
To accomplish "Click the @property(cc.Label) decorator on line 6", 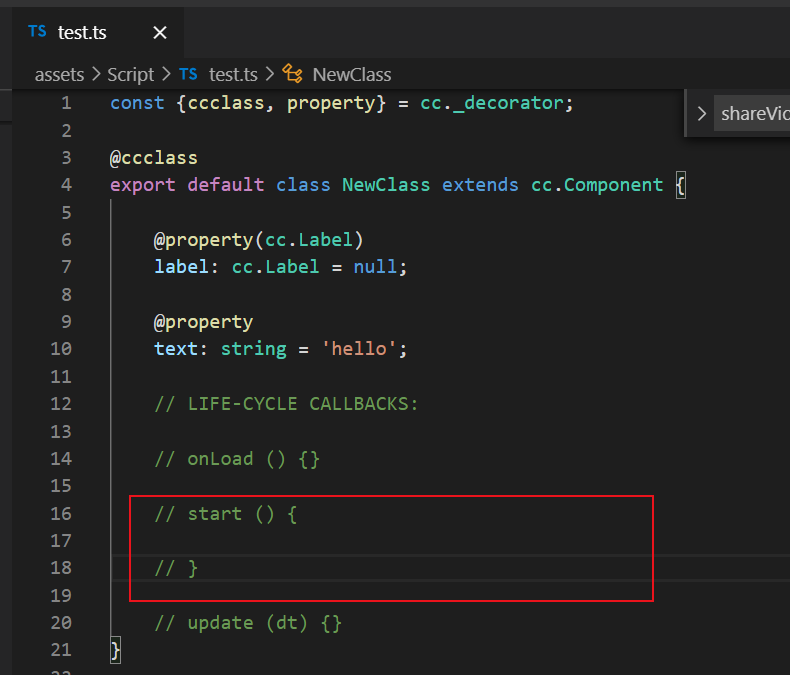I will 258,240.
